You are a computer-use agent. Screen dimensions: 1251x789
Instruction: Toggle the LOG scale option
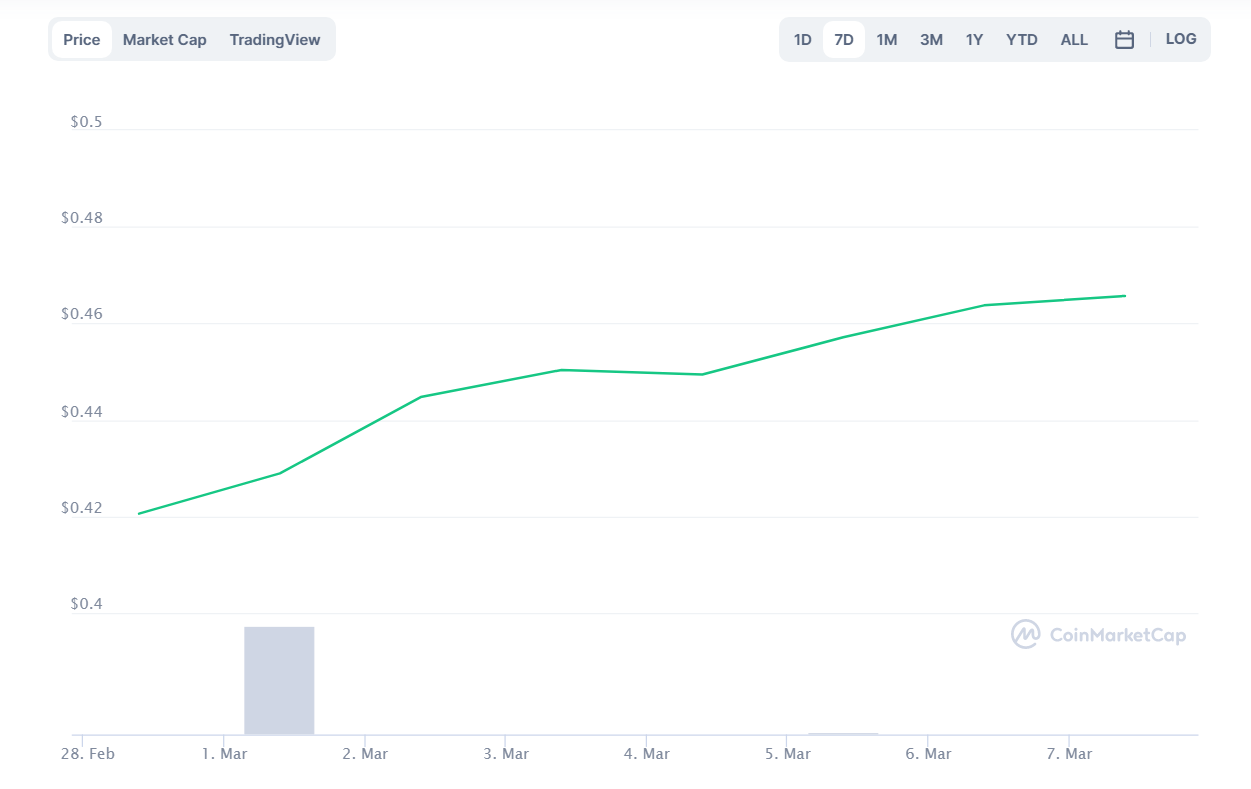1181,39
